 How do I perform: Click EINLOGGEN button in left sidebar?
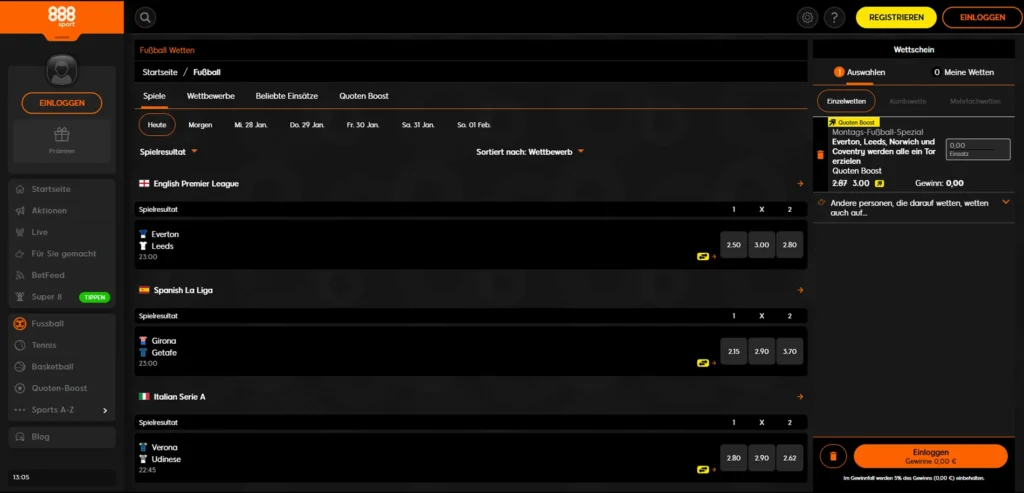61,103
